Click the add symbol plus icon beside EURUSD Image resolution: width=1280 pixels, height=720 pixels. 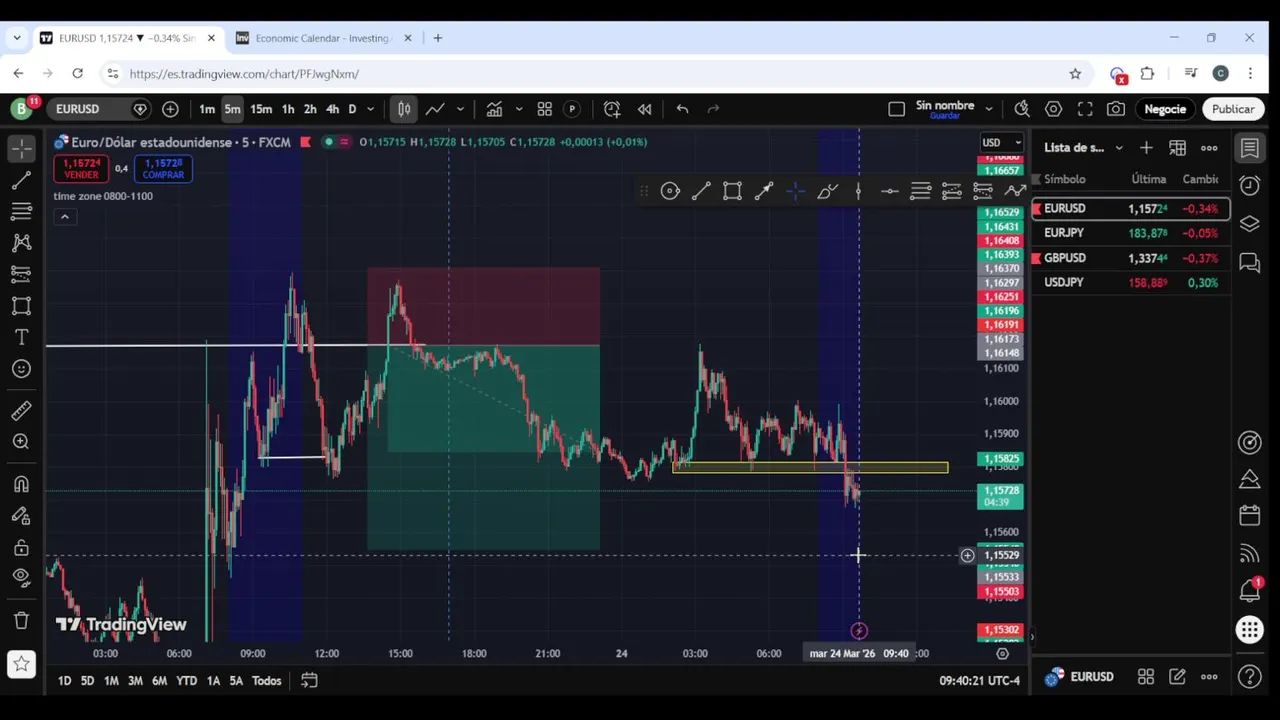tap(170, 109)
